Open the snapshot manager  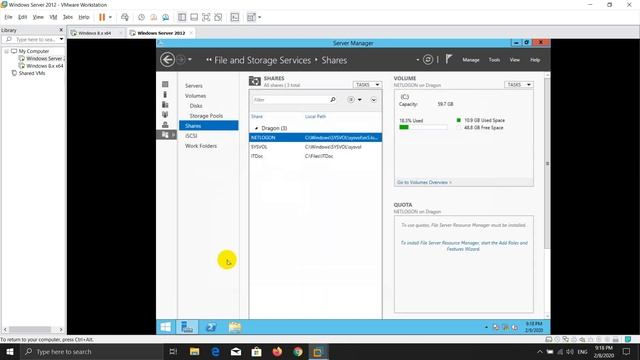click(x=166, y=17)
